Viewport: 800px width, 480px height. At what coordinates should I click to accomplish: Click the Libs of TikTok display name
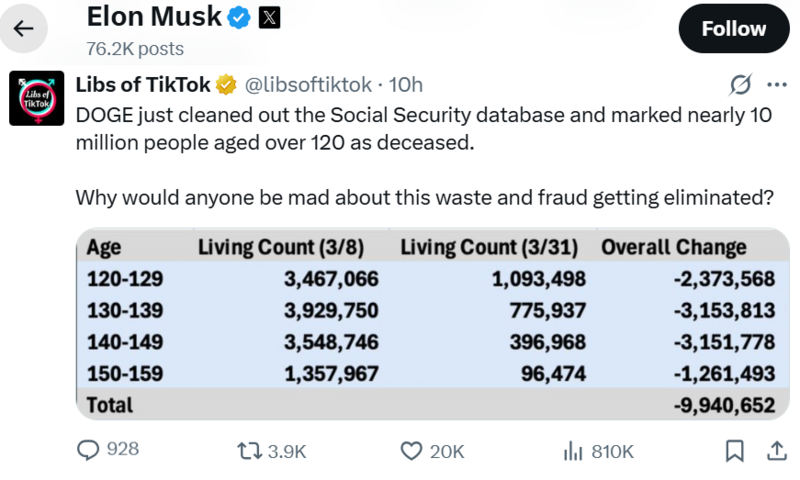pos(142,84)
